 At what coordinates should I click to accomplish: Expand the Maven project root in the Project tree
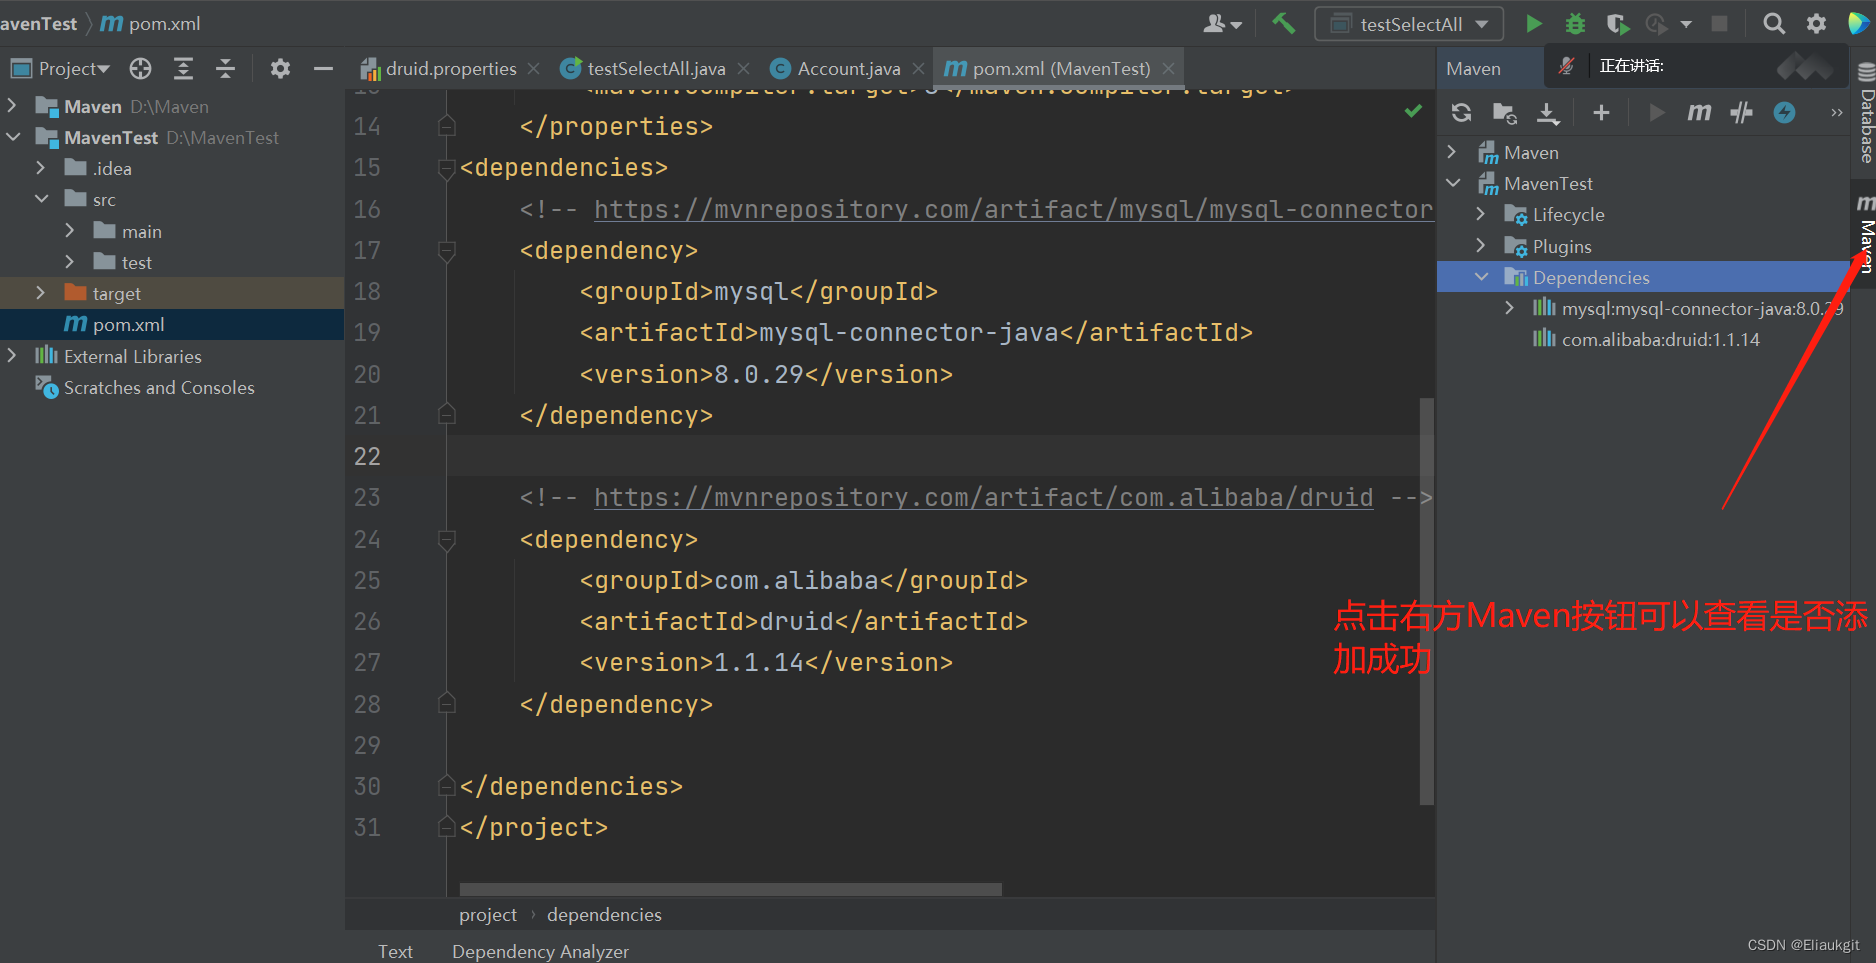(x=12, y=105)
